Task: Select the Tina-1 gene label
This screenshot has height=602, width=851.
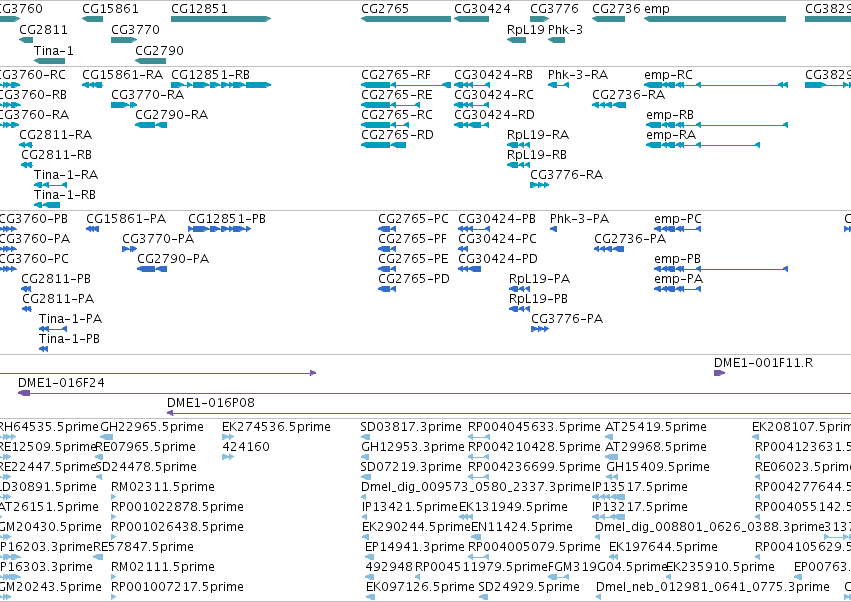Action: pos(54,50)
